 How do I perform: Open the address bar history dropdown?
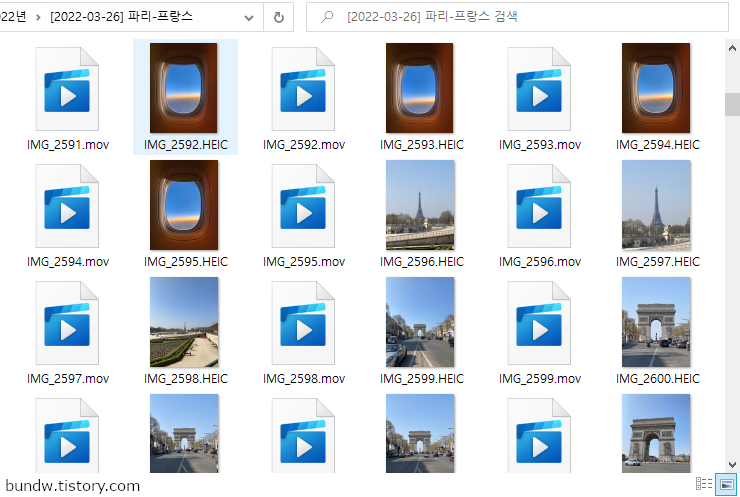[249, 18]
